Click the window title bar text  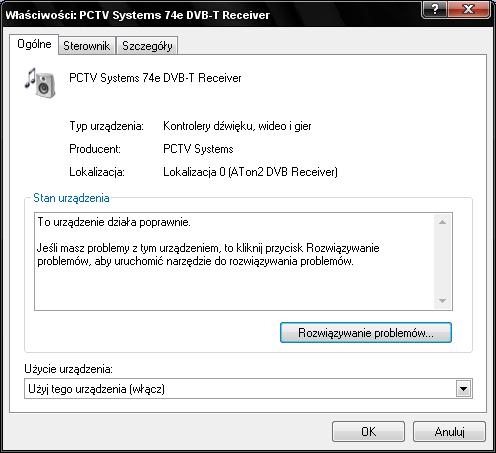[137, 15]
